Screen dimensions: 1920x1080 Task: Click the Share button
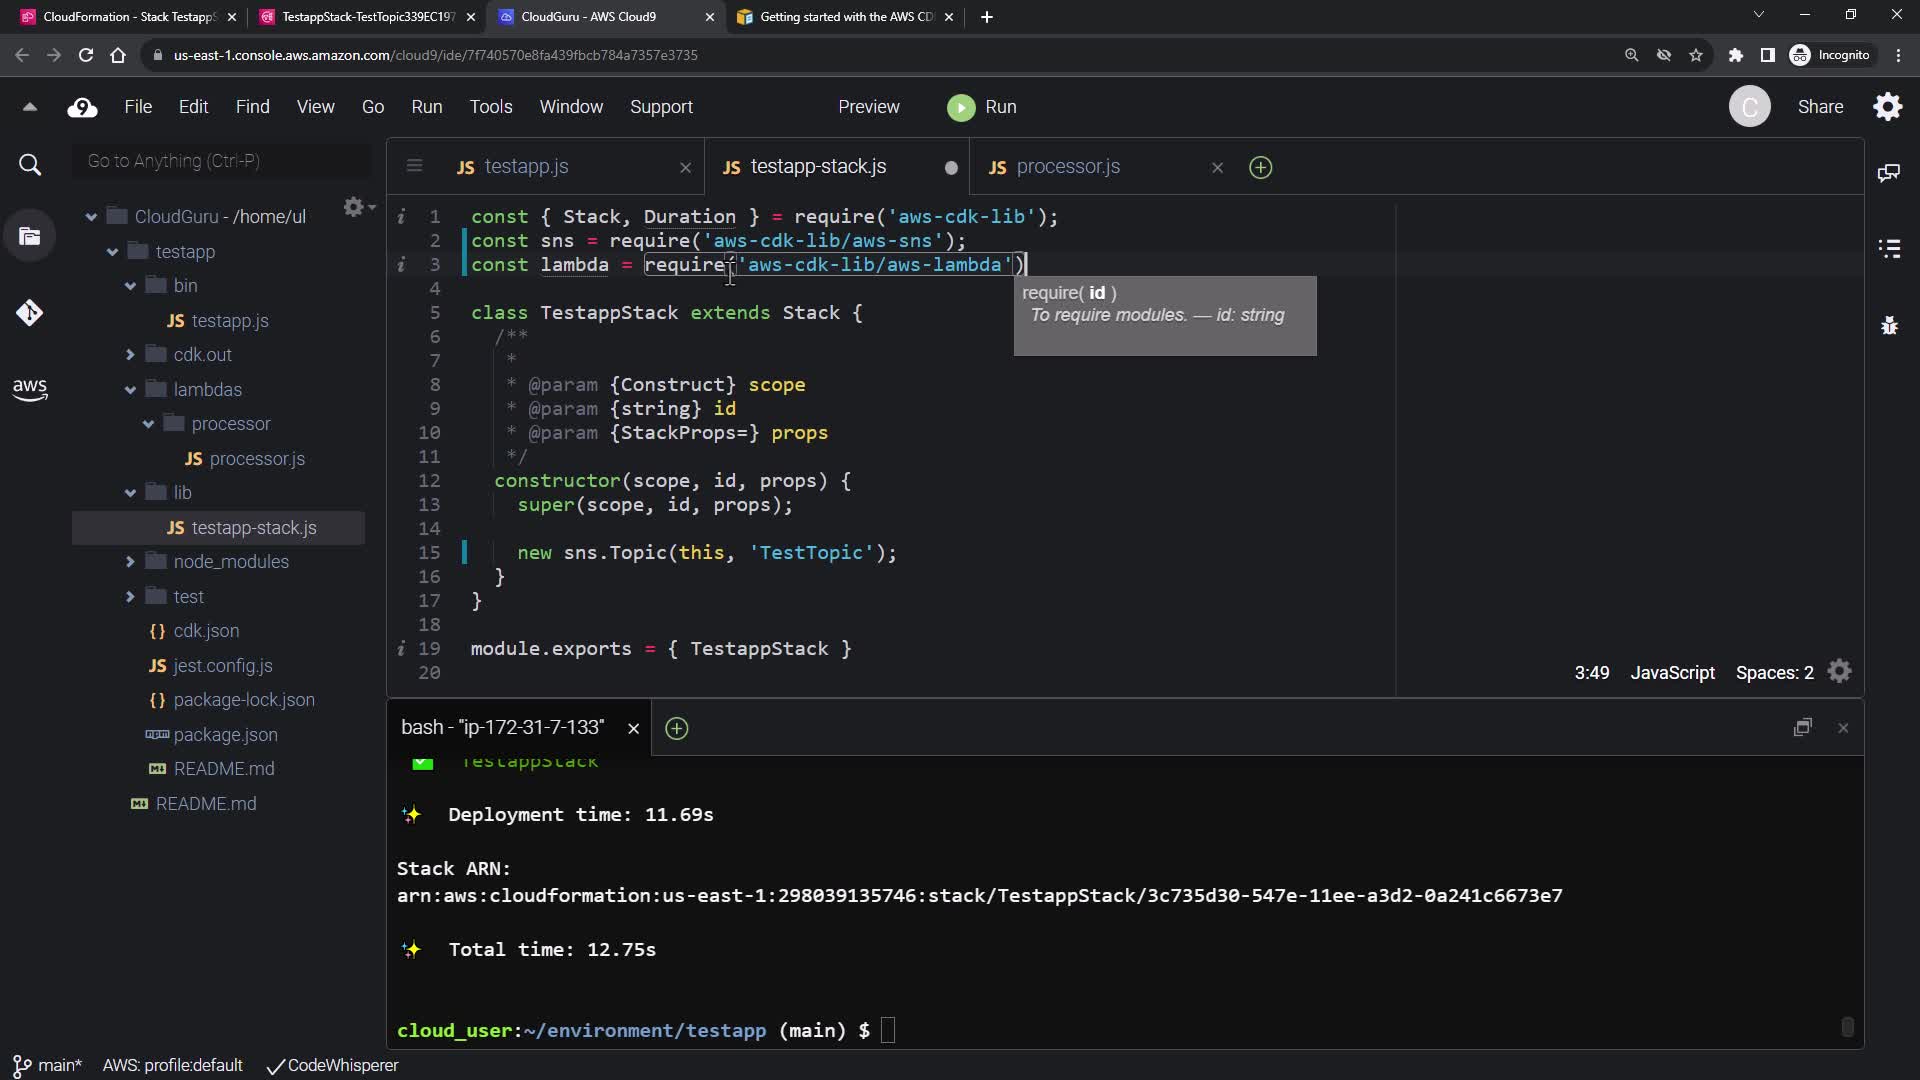(1820, 107)
